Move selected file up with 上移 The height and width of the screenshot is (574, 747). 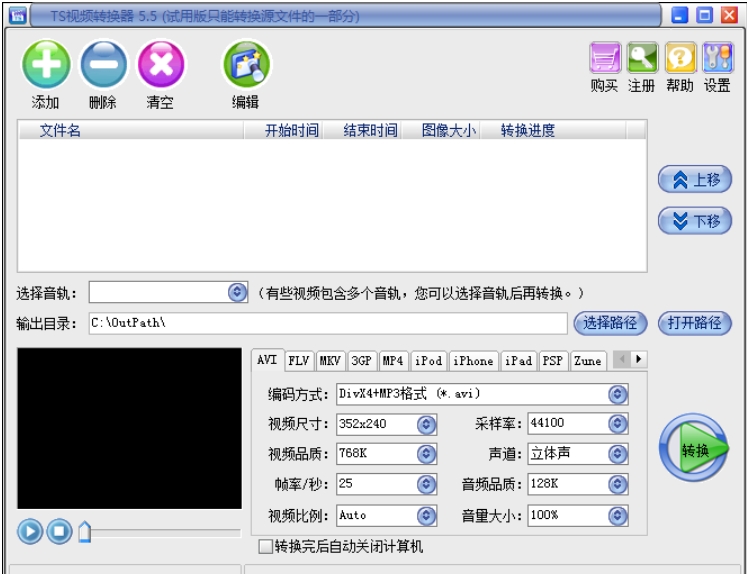point(695,180)
